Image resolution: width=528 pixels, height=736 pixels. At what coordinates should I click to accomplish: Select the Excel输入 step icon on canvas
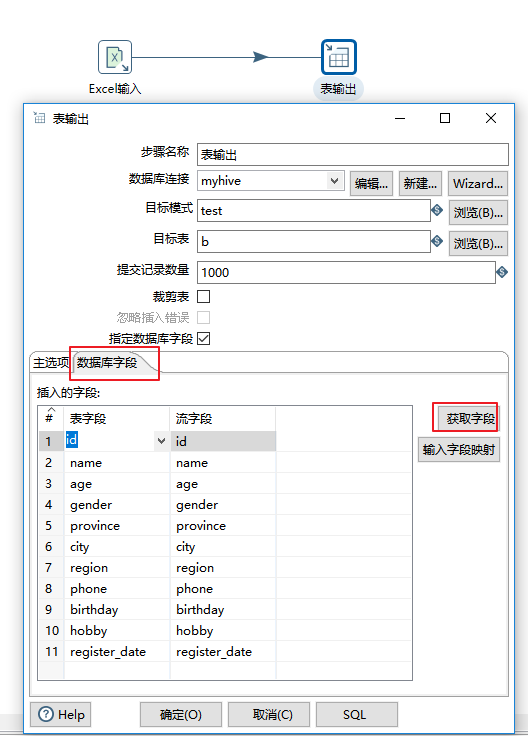click(x=115, y=57)
